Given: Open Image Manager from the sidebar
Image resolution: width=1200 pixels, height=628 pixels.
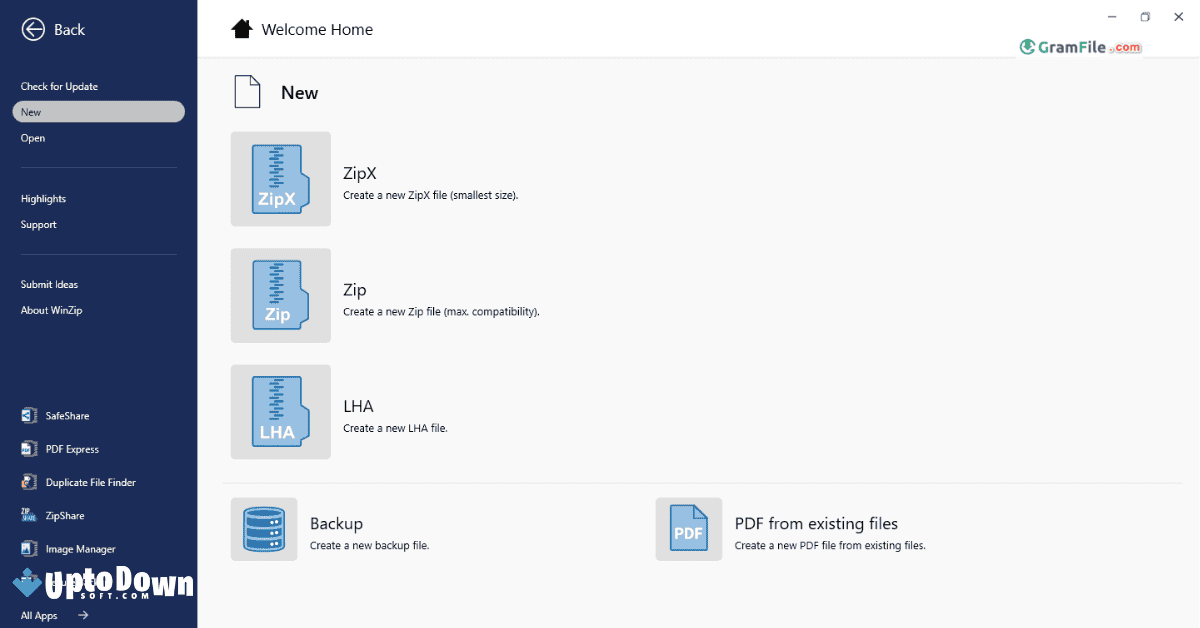Looking at the screenshot, I should (x=29, y=548).
